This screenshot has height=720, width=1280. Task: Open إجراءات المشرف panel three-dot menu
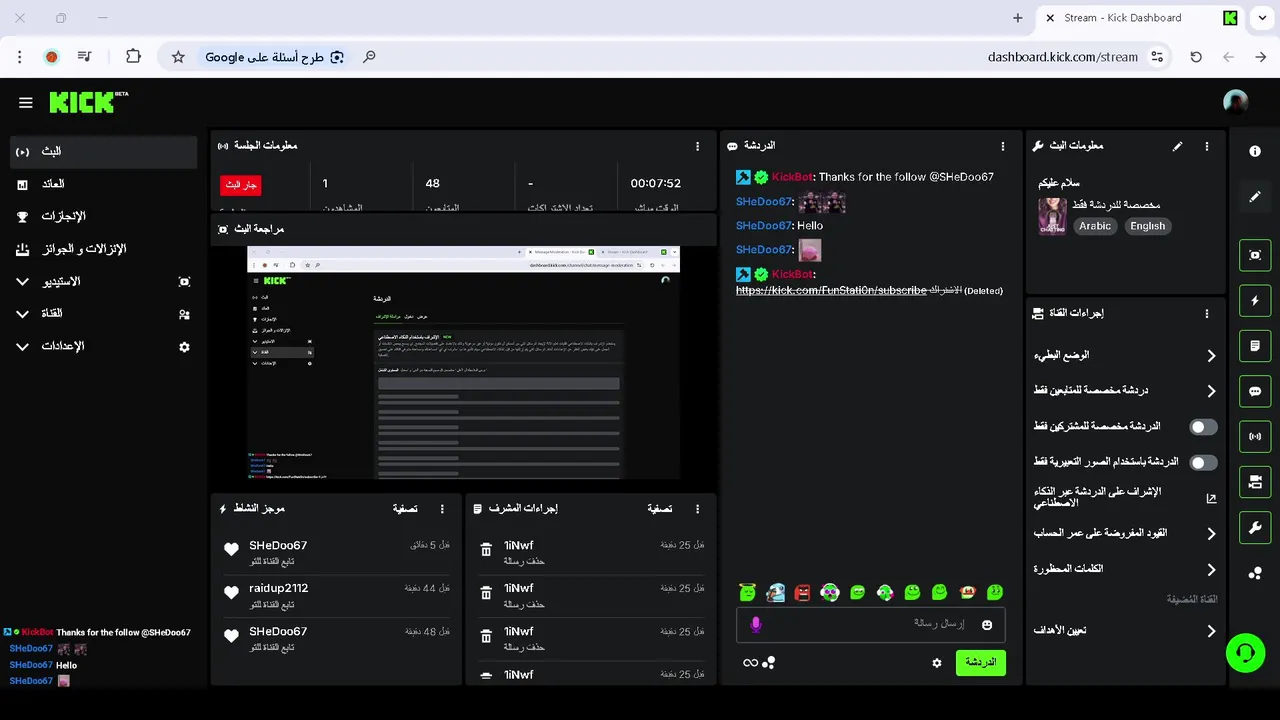coord(698,509)
